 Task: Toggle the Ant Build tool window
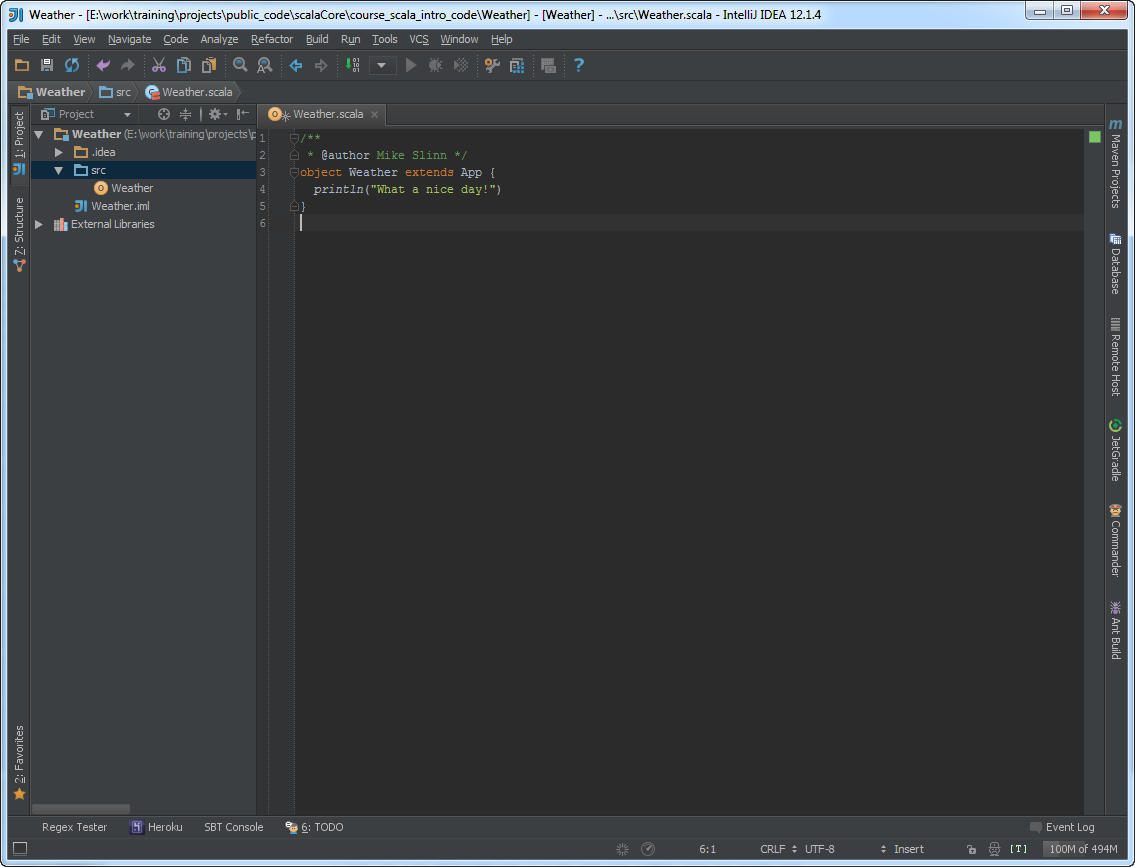1115,630
